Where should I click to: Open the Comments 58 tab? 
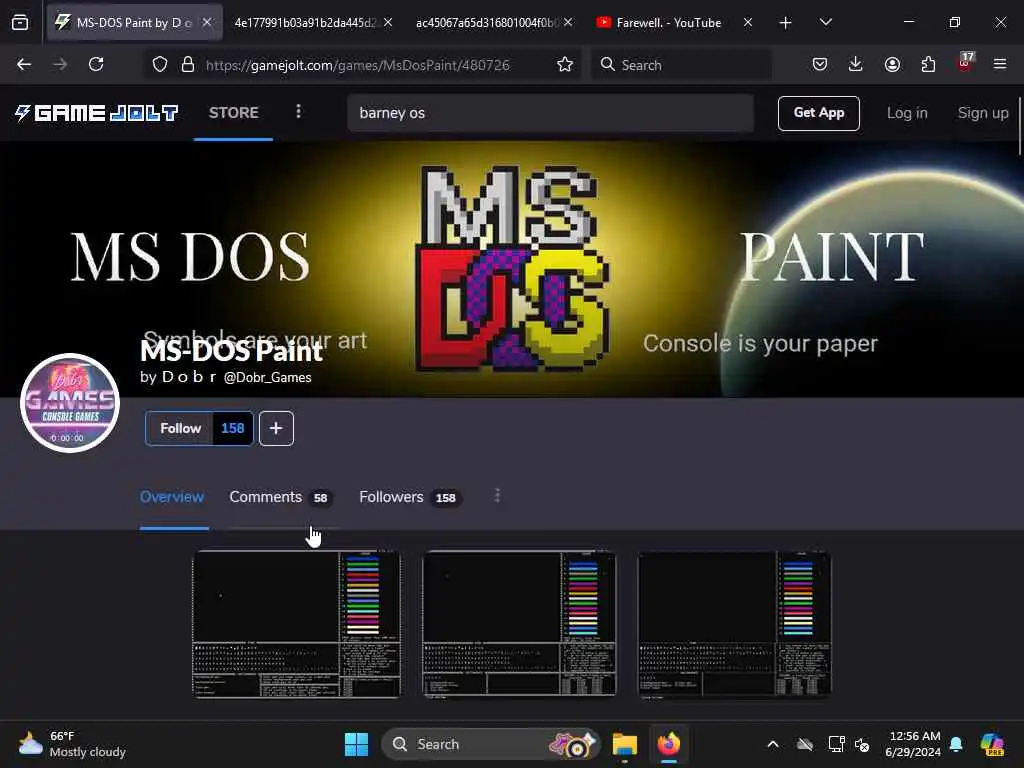click(x=281, y=497)
